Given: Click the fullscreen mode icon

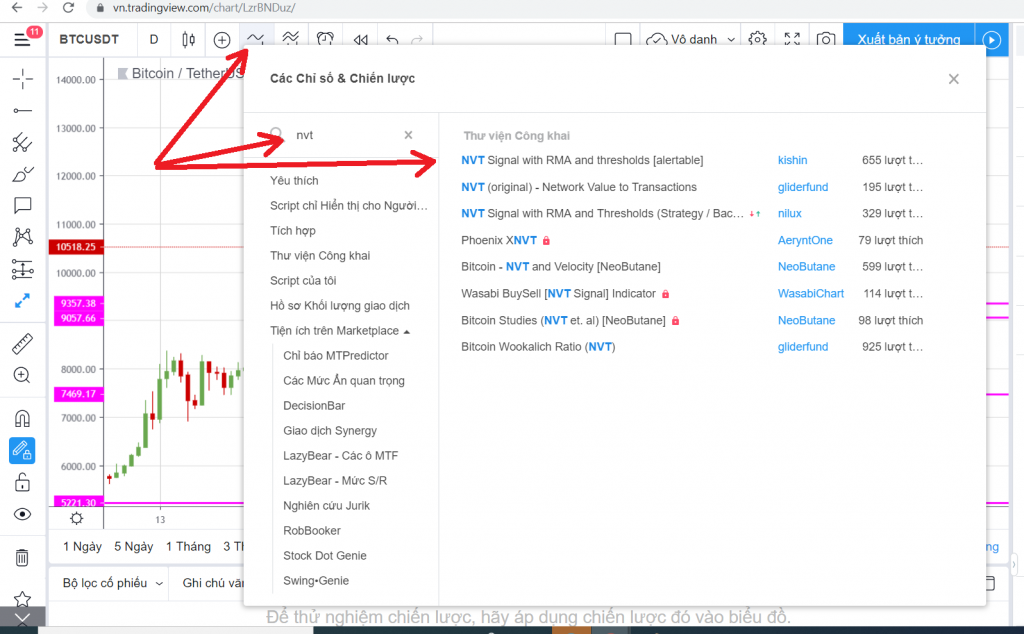Looking at the screenshot, I should (792, 39).
